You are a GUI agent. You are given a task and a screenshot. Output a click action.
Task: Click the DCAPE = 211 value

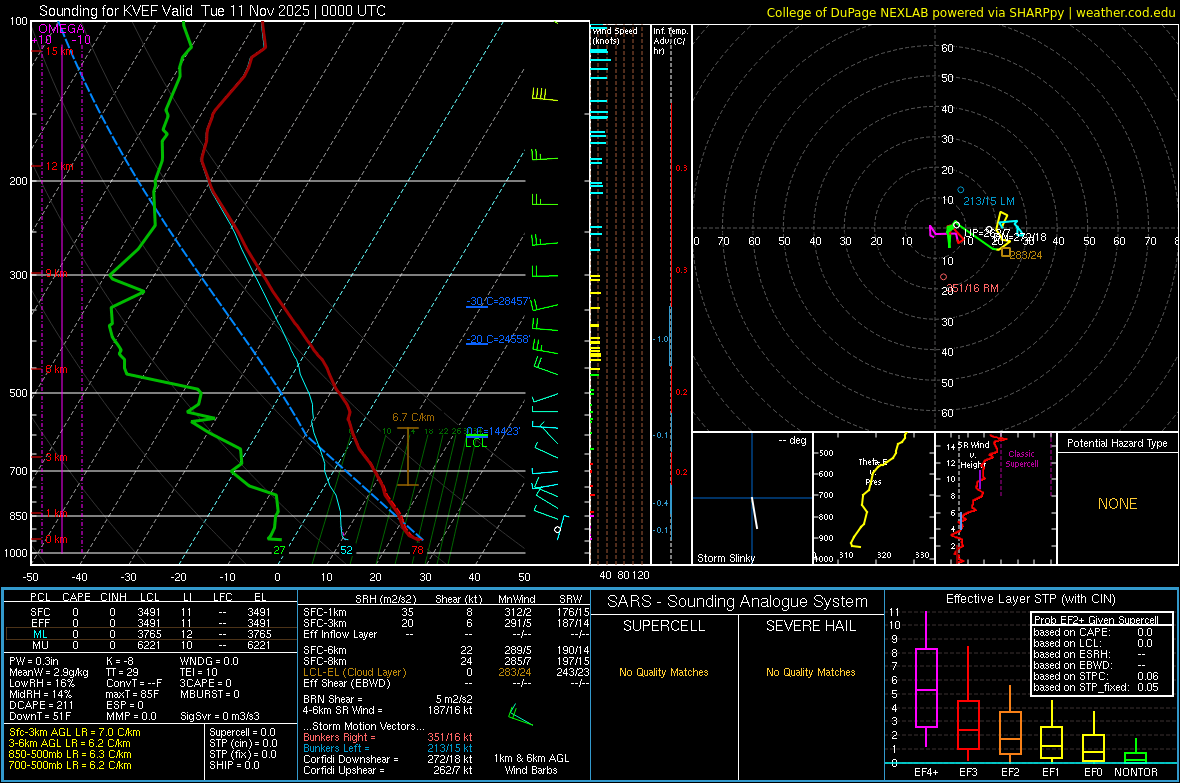coord(41,705)
